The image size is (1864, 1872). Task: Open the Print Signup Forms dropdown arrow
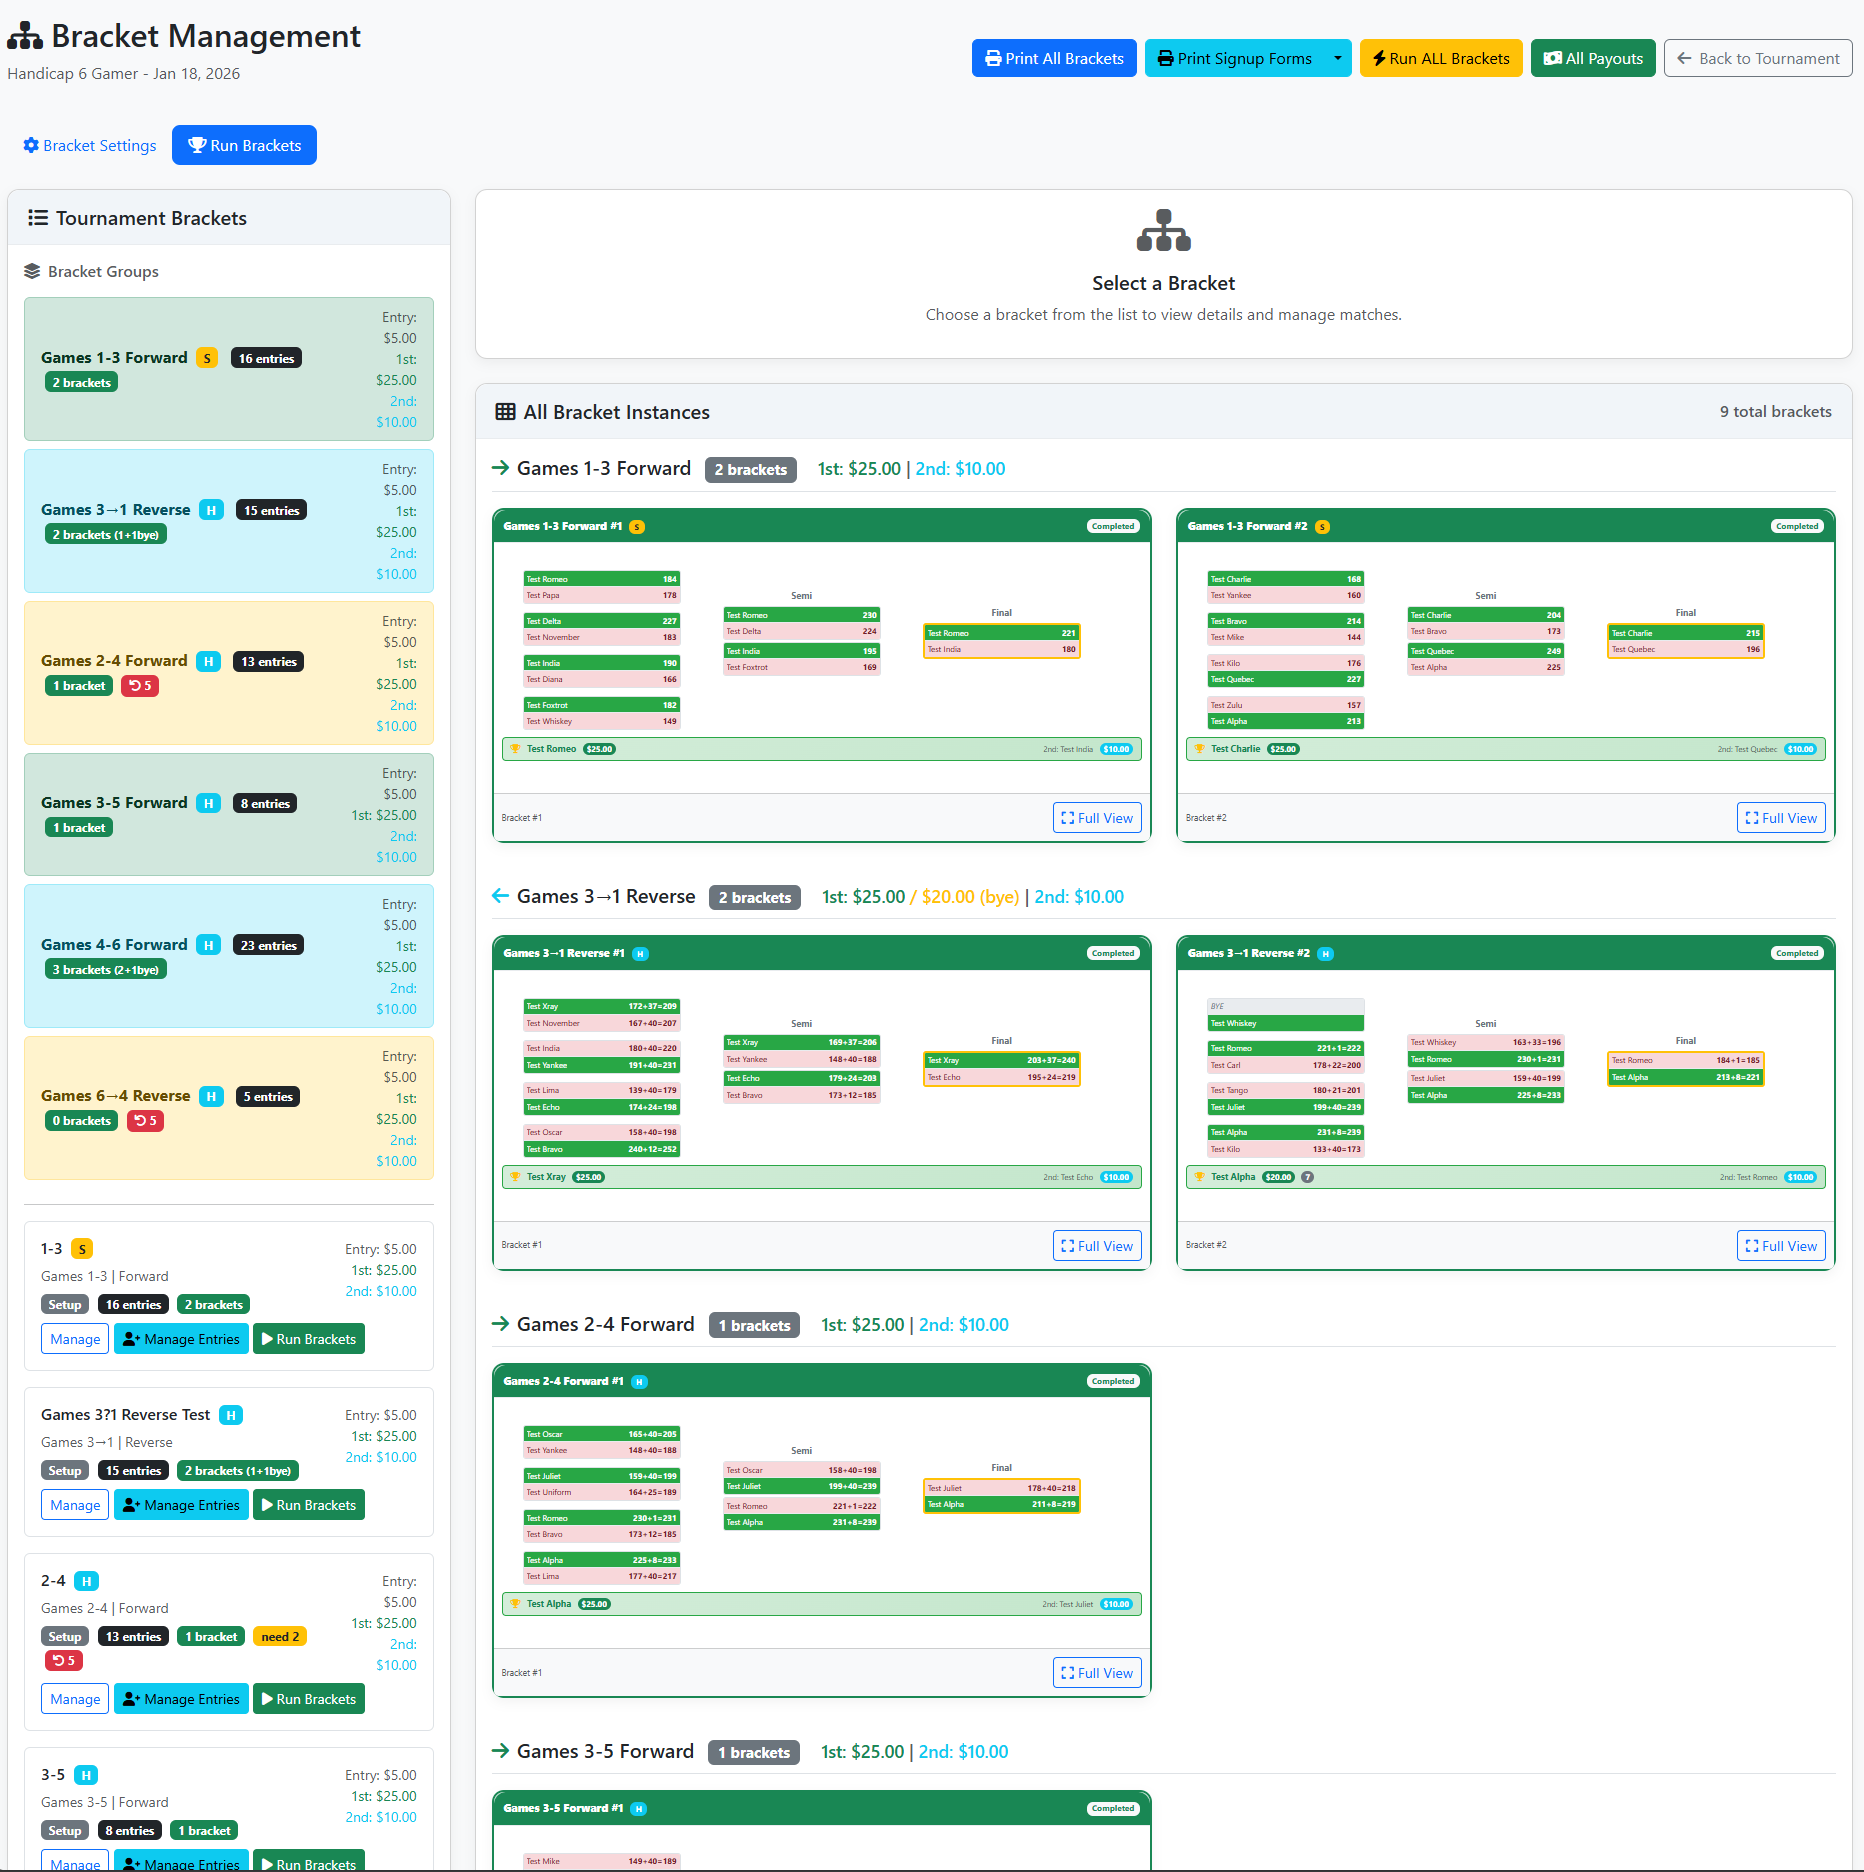[1337, 58]
